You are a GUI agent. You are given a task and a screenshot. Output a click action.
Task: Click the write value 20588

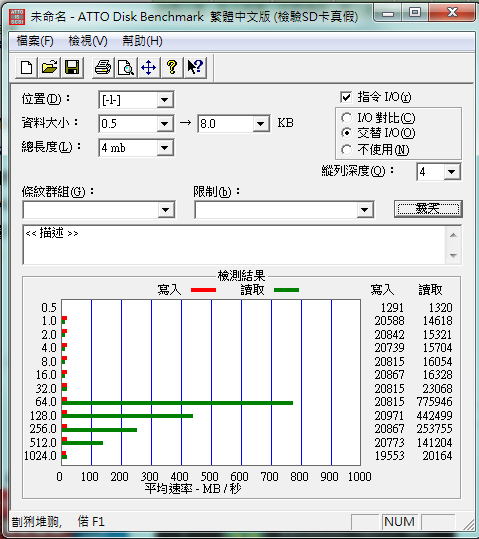(x=389, y=321)
